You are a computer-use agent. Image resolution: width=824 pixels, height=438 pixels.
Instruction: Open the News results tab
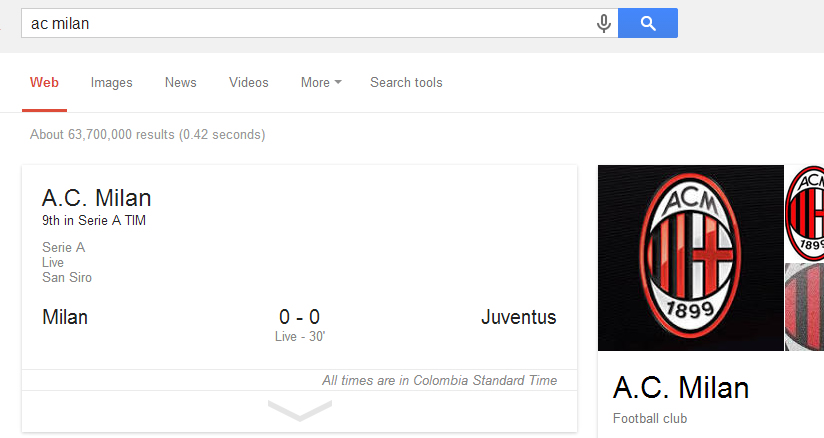tap(180, 83)
